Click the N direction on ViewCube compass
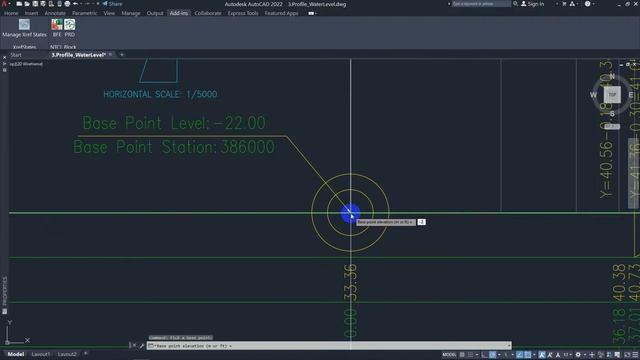This screenshot has height=360, width=640. click(612, 76)
